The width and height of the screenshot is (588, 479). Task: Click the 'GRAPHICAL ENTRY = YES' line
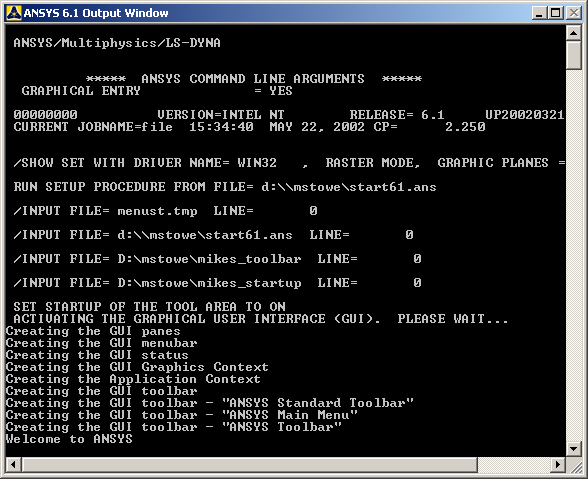coord(157,91)
